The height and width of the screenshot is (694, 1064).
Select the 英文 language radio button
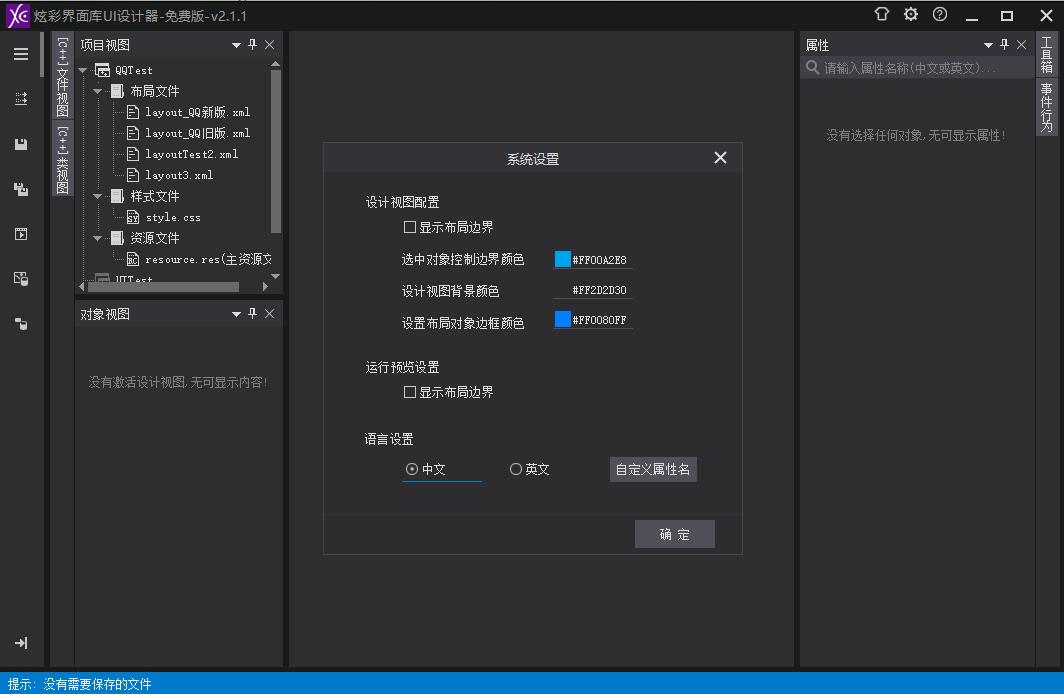516,468
